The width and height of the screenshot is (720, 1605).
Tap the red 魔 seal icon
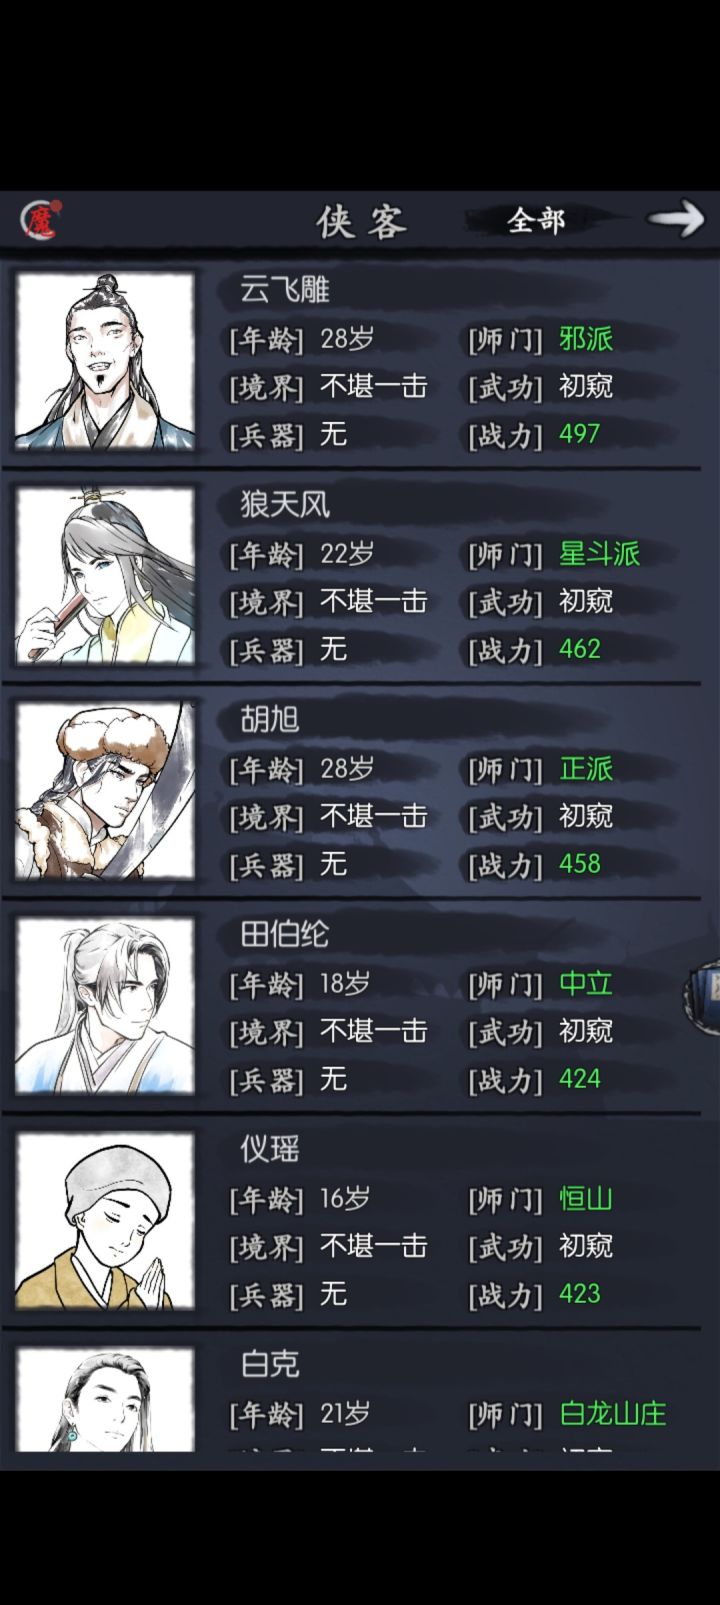click(x=41, y=220)
